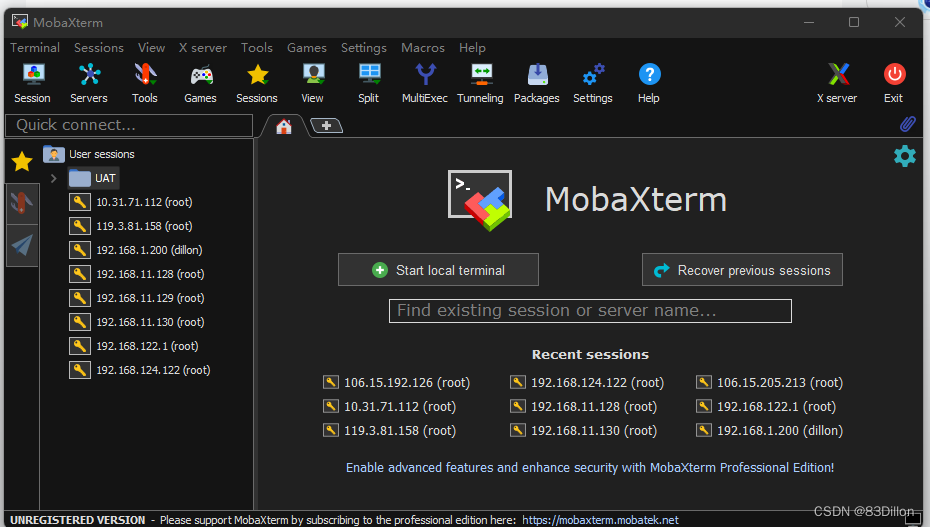Open the Games menu in the menu bar

[307, 47]
